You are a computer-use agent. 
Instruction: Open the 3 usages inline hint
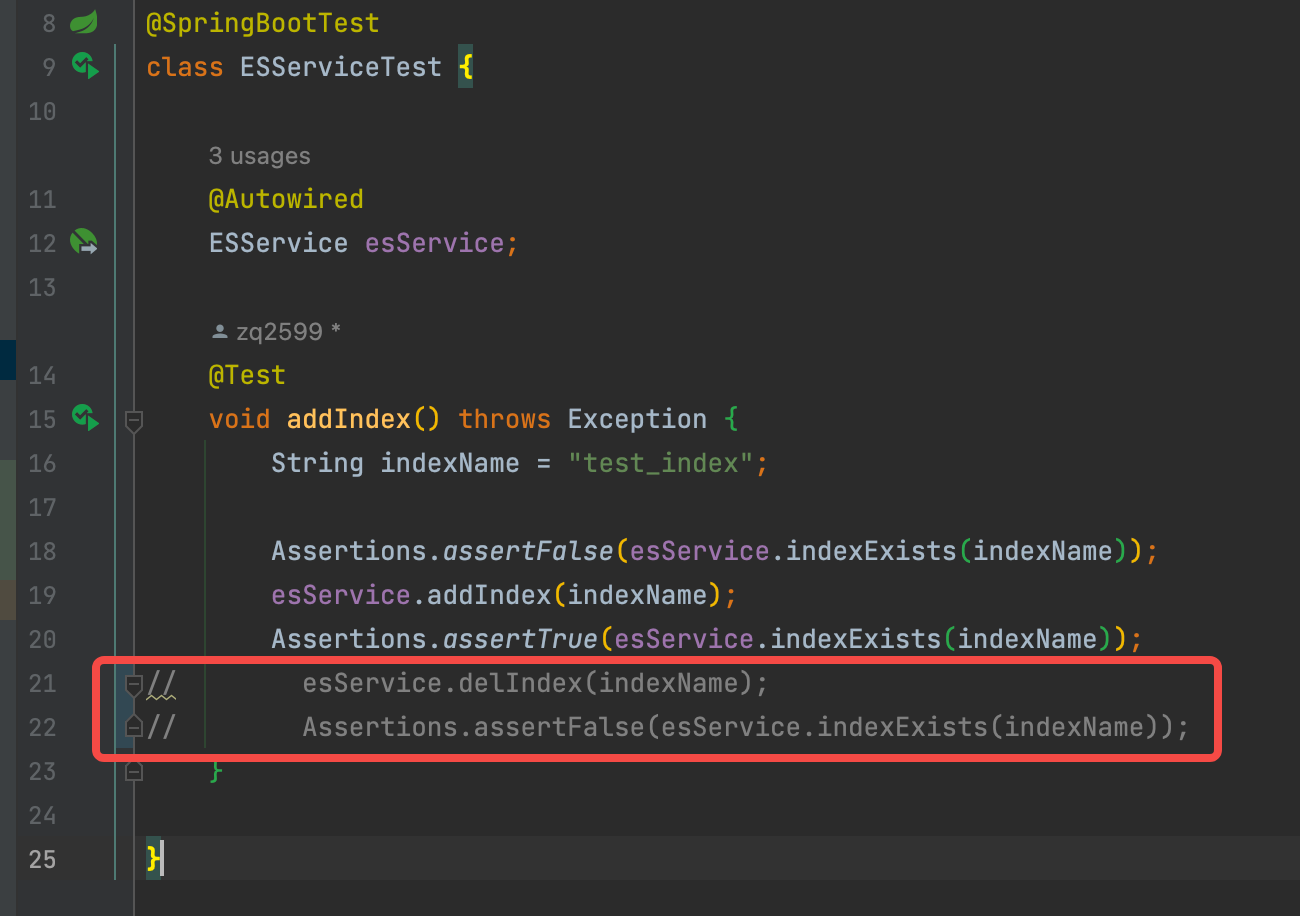point(258,155)
